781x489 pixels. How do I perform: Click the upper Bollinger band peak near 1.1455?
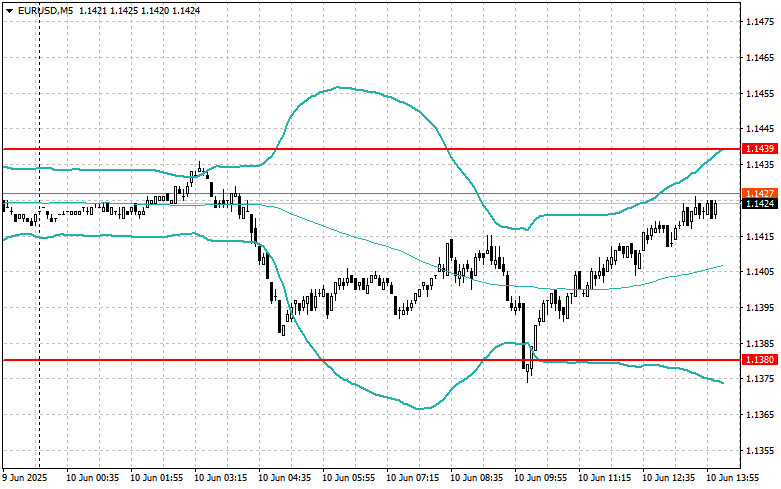point(339,88)
